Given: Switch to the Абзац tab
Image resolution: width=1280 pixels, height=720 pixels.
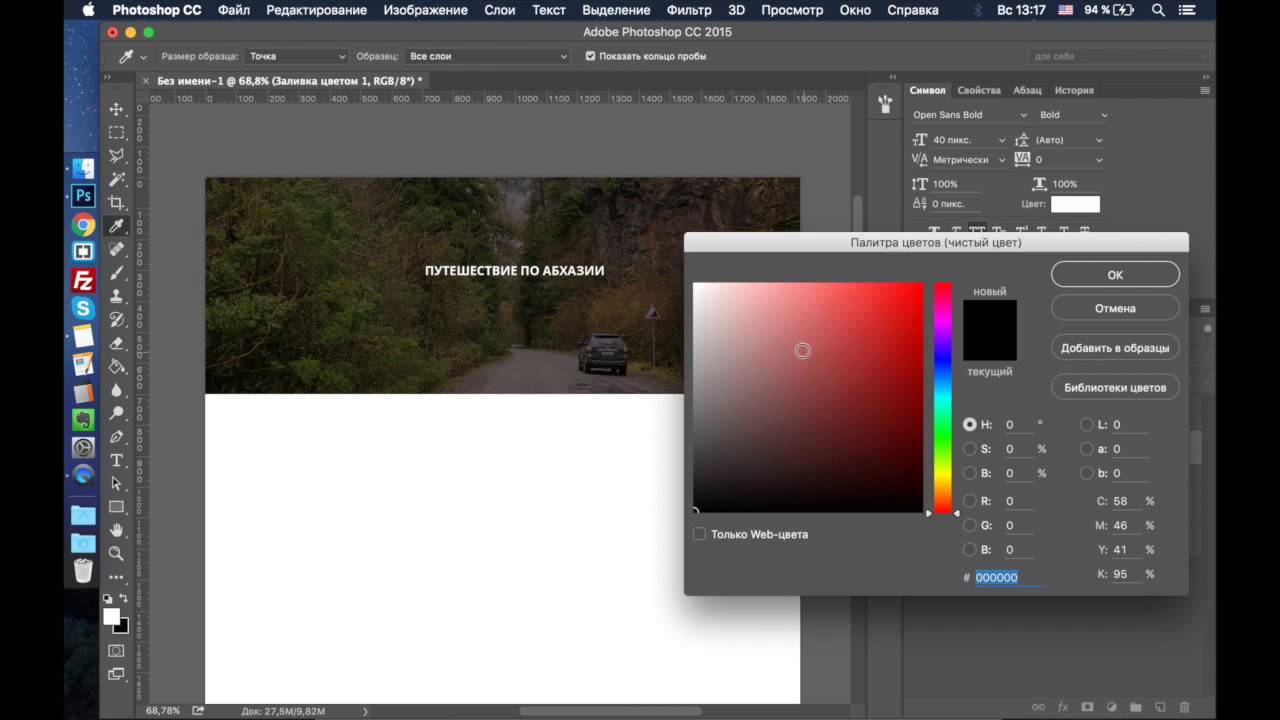Looking at the screenshot, I should pyautogui.click(x=1027, y=90).
